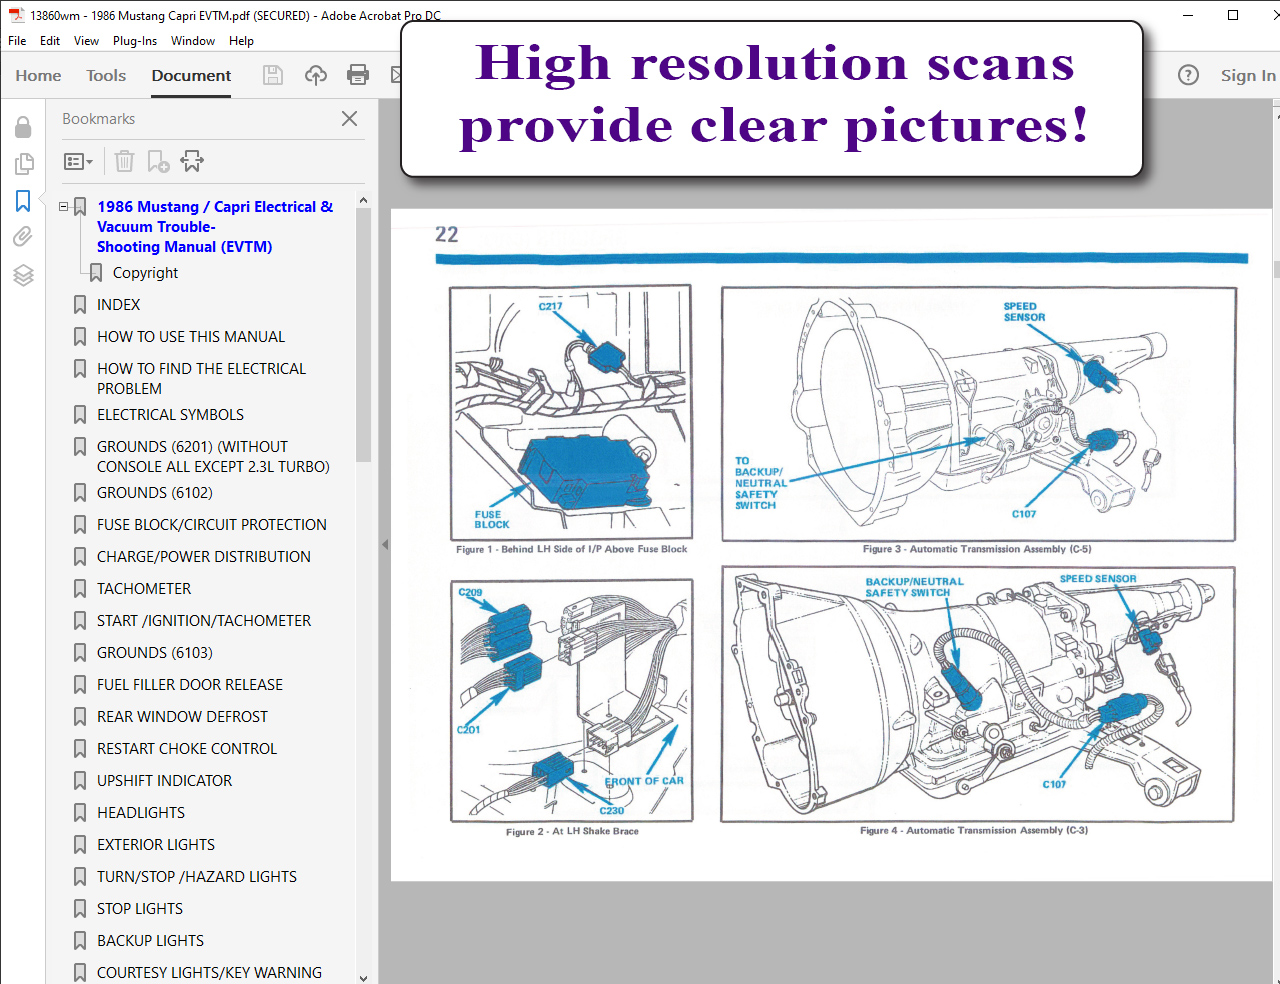Switch to the Document tab
The image size is (1280, 984).
click(191, 75)
